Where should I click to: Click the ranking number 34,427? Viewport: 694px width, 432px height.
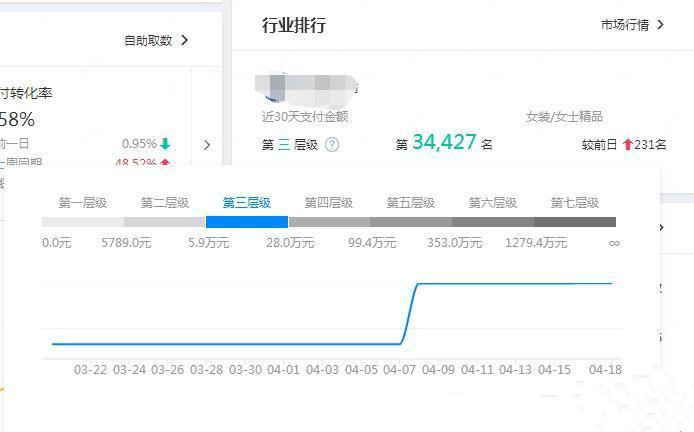[444, 142]
